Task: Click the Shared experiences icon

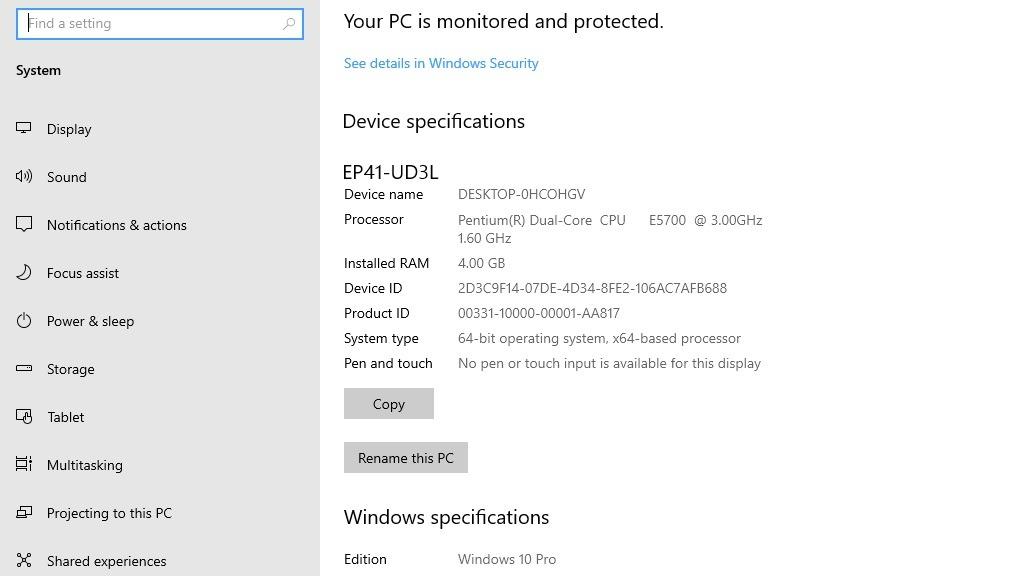Action: tap(24, 560)
